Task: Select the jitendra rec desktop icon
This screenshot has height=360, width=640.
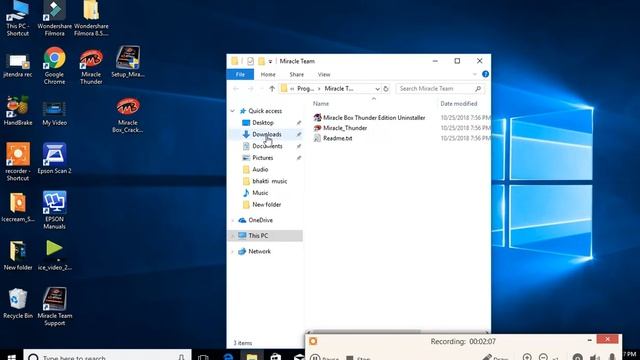Action: 17,65
